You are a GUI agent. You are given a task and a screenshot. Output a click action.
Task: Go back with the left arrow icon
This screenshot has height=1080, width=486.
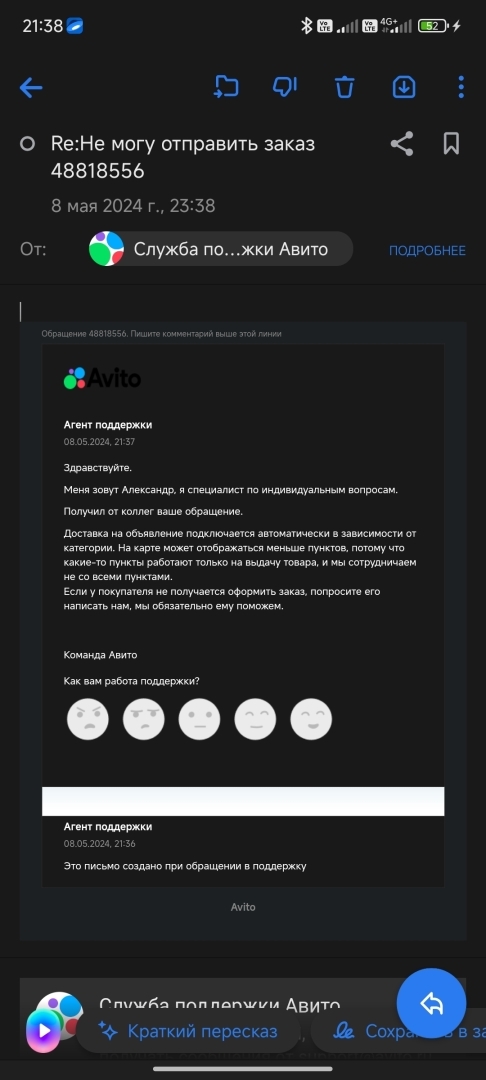coord(31,87)
